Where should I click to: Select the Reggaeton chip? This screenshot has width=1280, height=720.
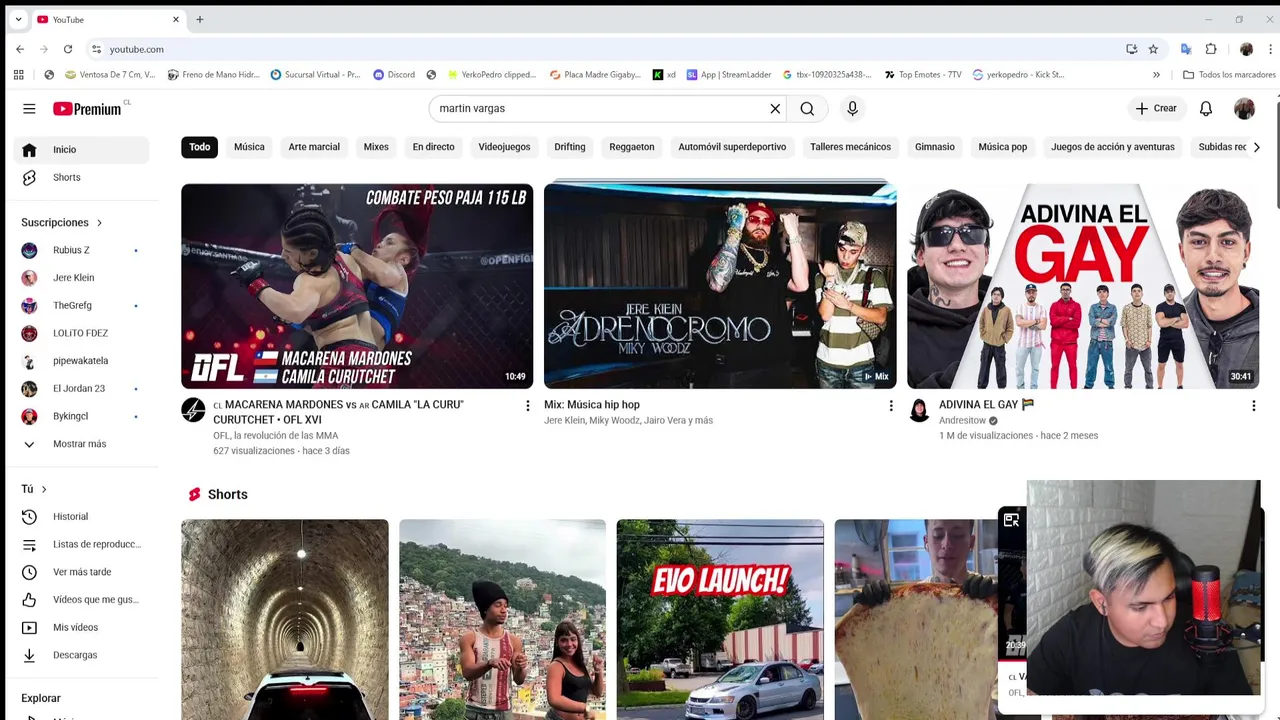coord(632,147)
